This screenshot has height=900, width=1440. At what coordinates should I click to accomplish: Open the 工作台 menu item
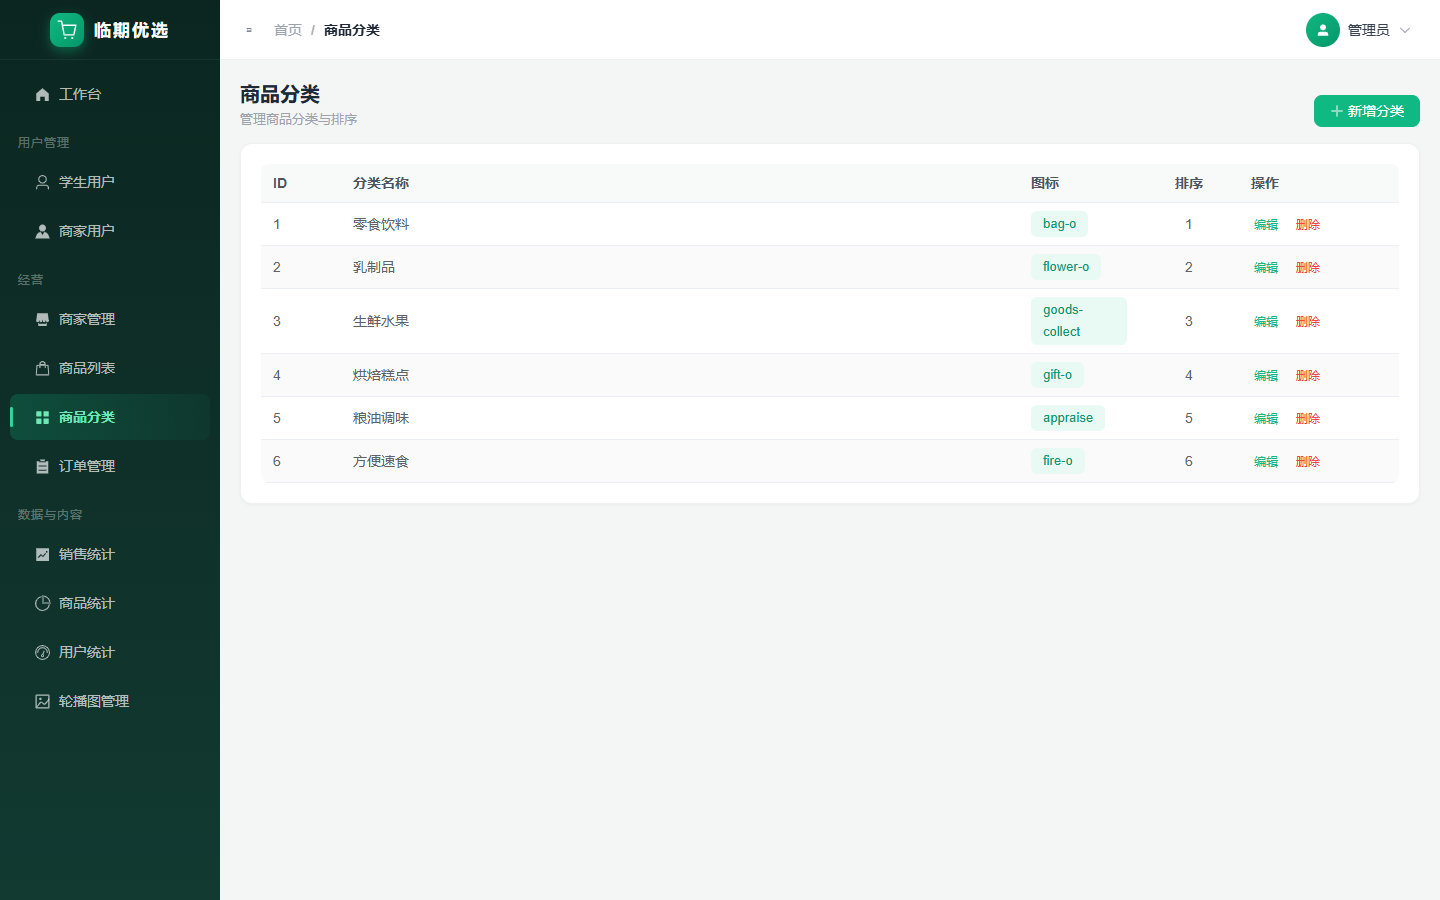pos(110,94)
